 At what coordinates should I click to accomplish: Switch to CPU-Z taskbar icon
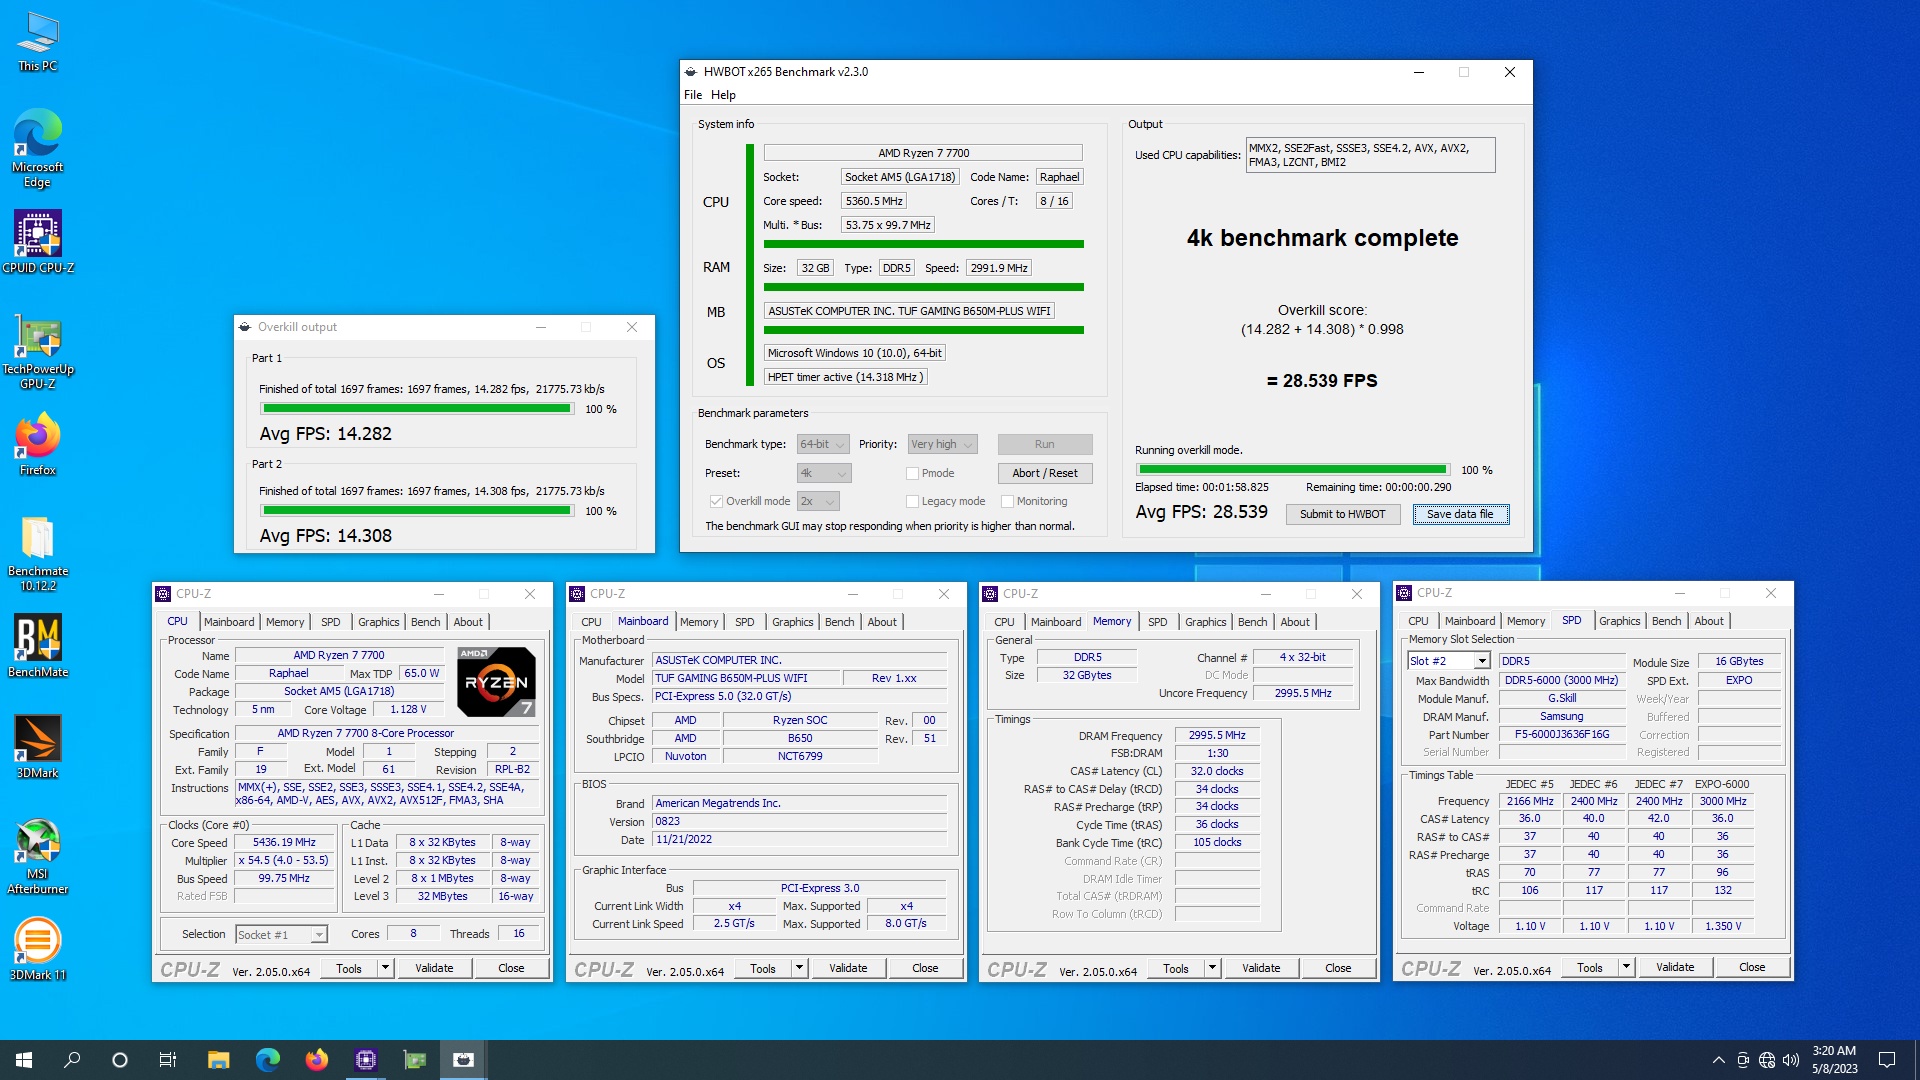(365, 1060)
